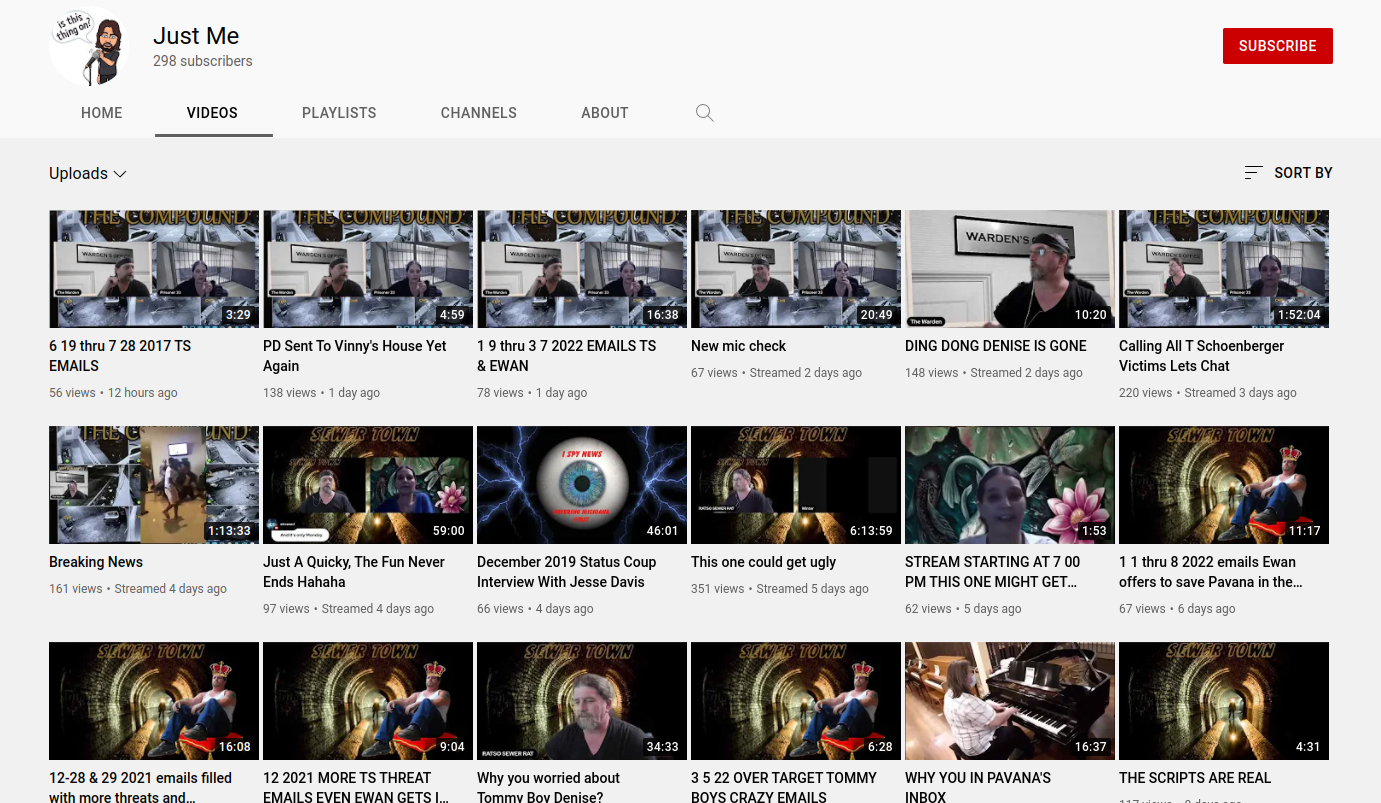Click the 56 views 12 hours ago text
The image size is (1381, 803).
[113, 393]
